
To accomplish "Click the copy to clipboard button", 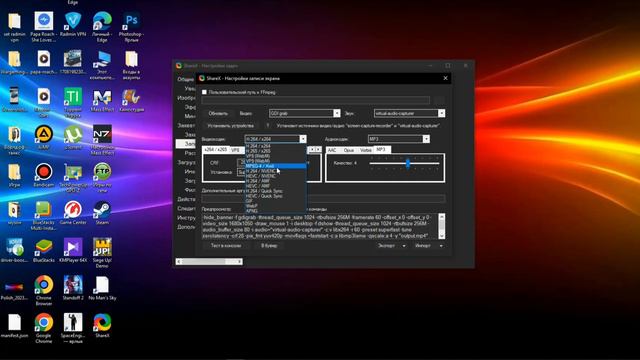I will pos(269,246).
